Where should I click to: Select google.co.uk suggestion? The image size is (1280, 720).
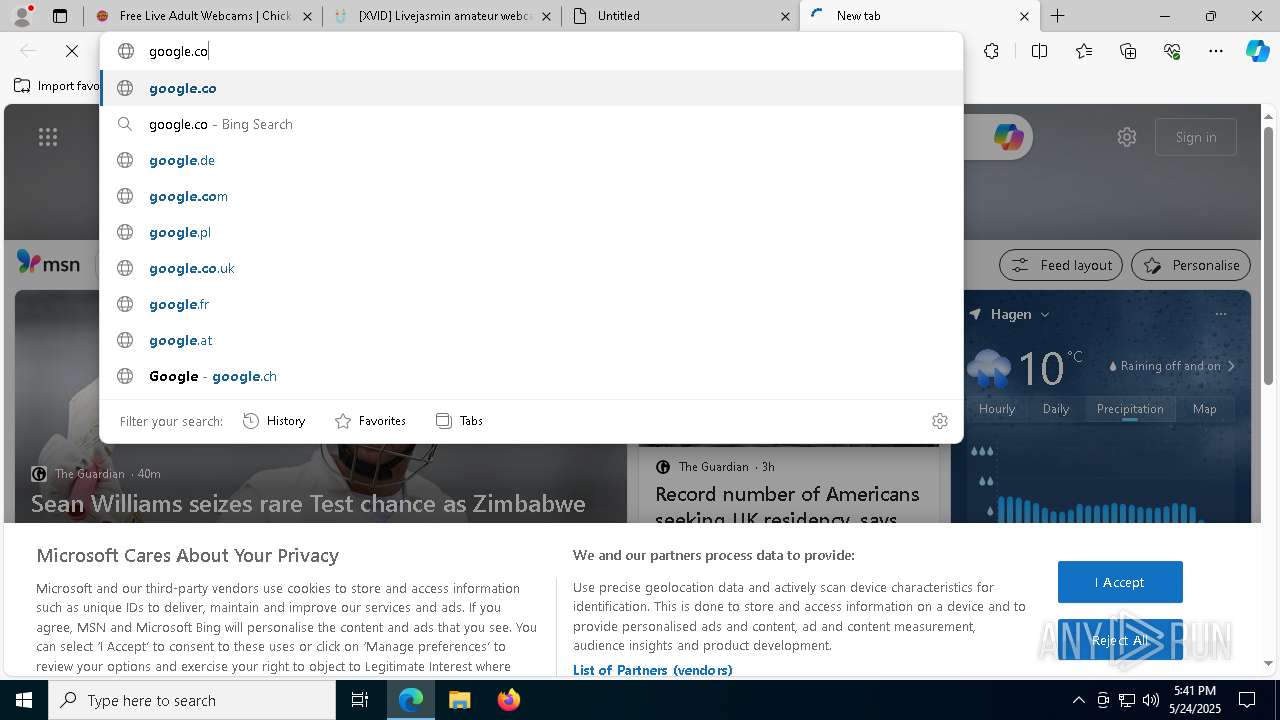532,268
